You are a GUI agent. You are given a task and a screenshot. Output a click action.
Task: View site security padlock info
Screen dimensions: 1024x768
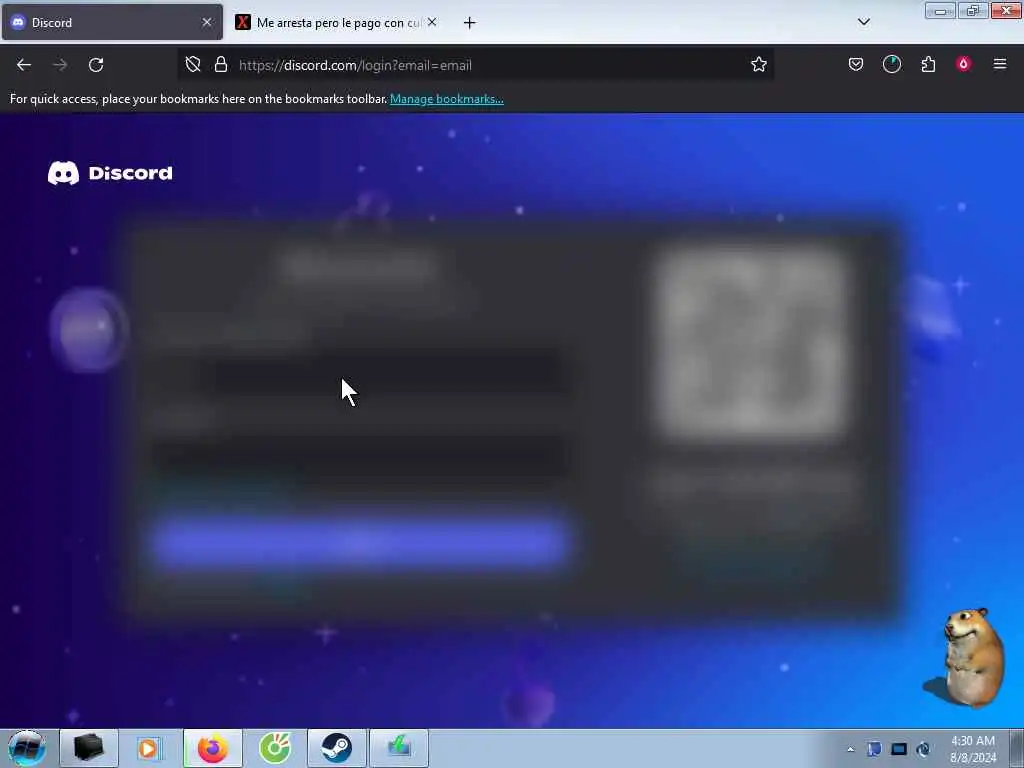pos(221,65)
